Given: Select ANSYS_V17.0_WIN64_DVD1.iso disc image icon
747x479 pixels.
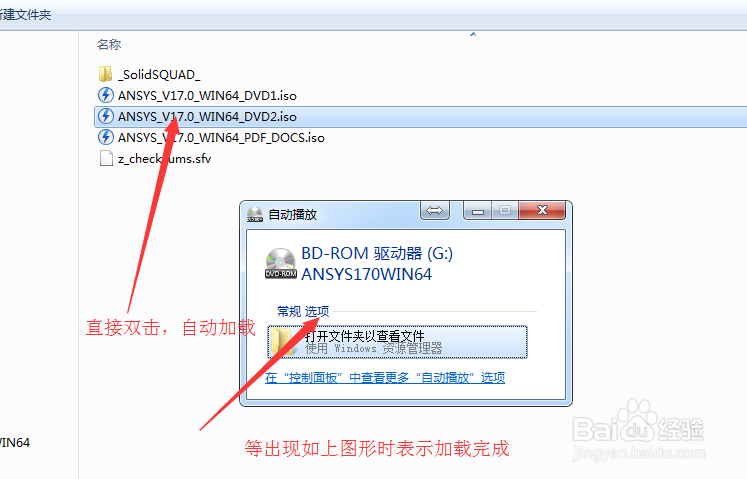Looking at the screenshot, I should (106, 95).
